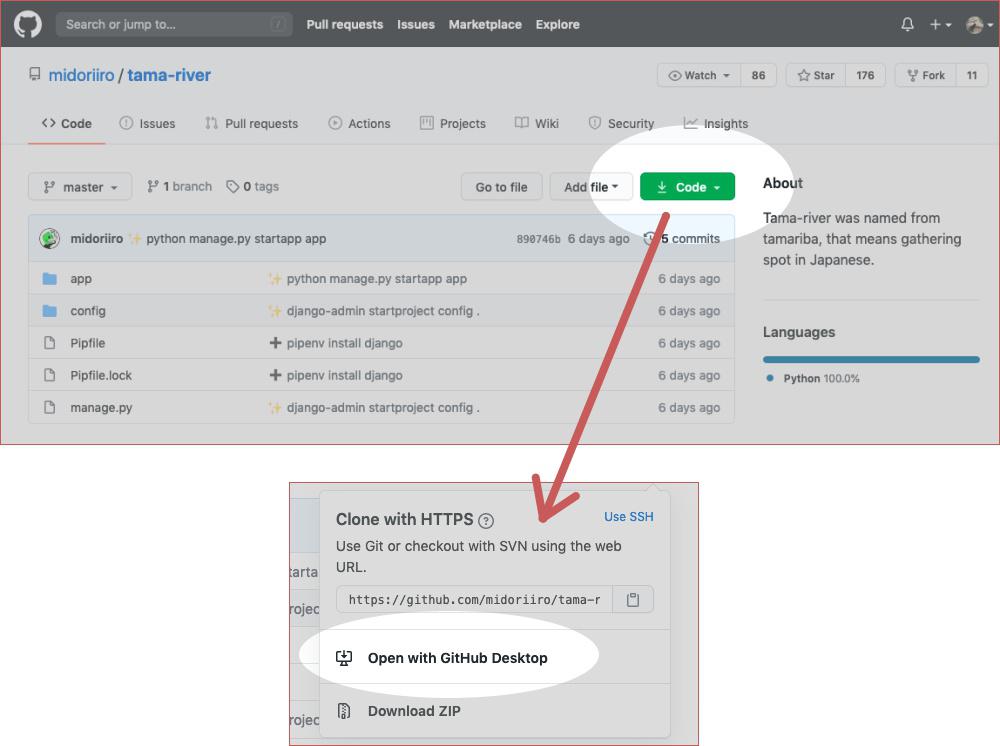Focus the Search or jump to field
The image size is (1000, 746).
tap(174, 24)
